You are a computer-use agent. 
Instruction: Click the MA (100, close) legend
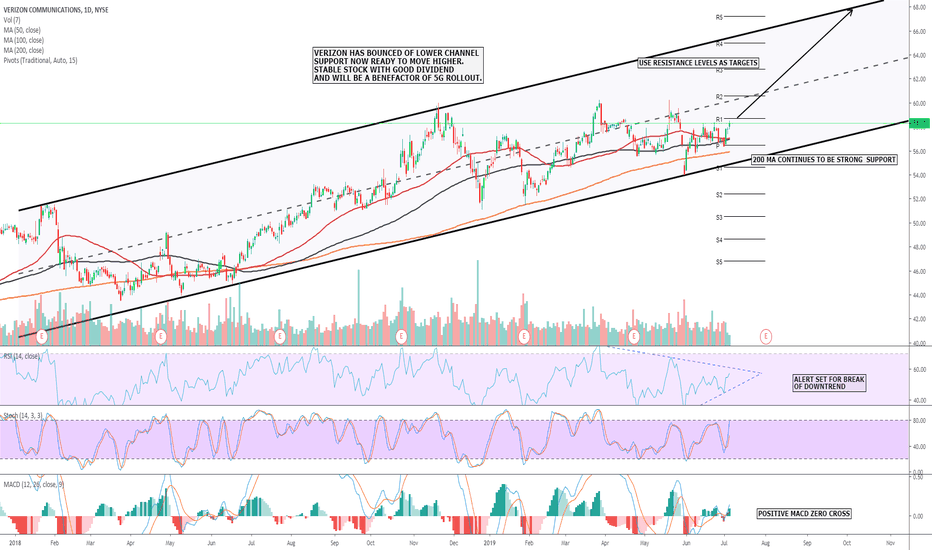pyautogui.click(x=24, y=40)
